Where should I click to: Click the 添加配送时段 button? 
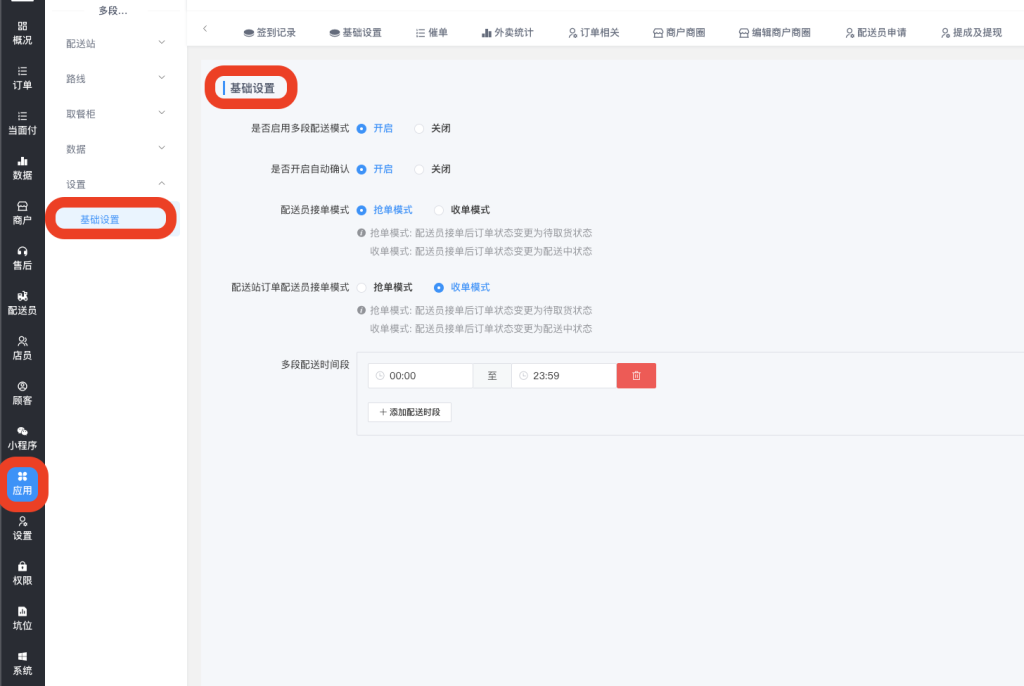tap(410, 412)
